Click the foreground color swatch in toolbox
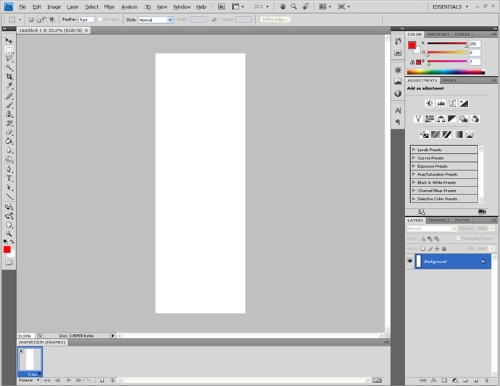 pos(7,249)
